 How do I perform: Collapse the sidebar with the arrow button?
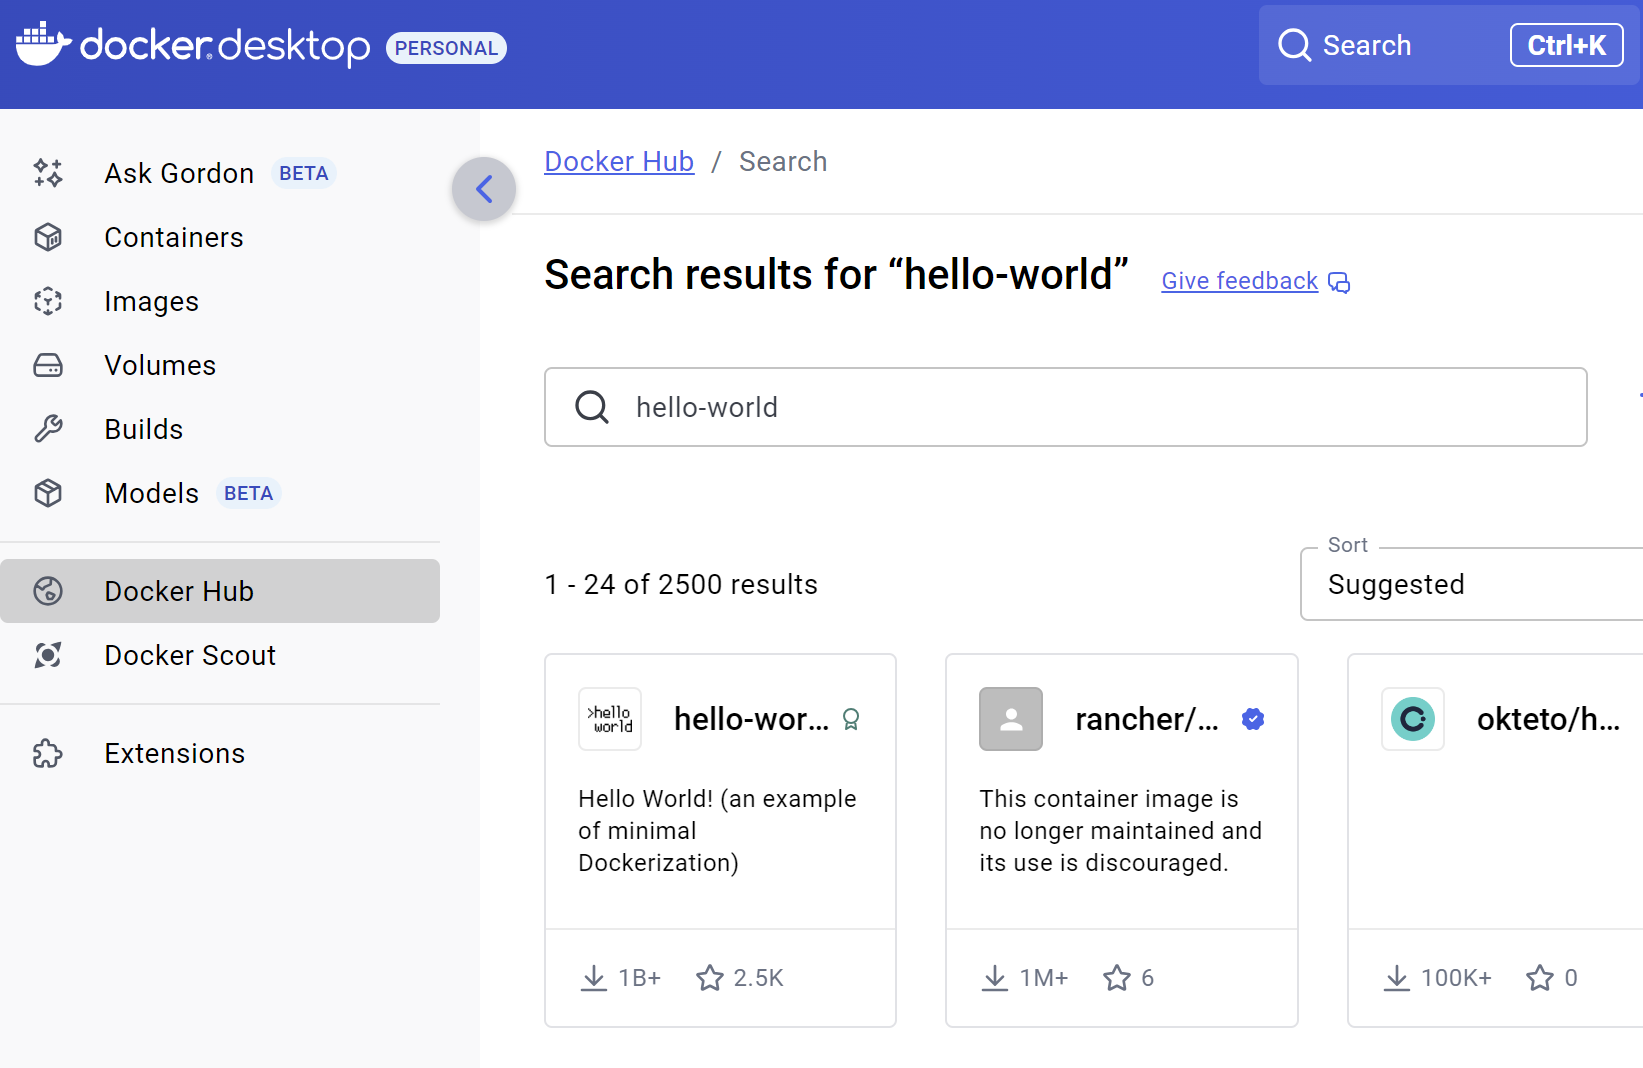coord(484,189)
